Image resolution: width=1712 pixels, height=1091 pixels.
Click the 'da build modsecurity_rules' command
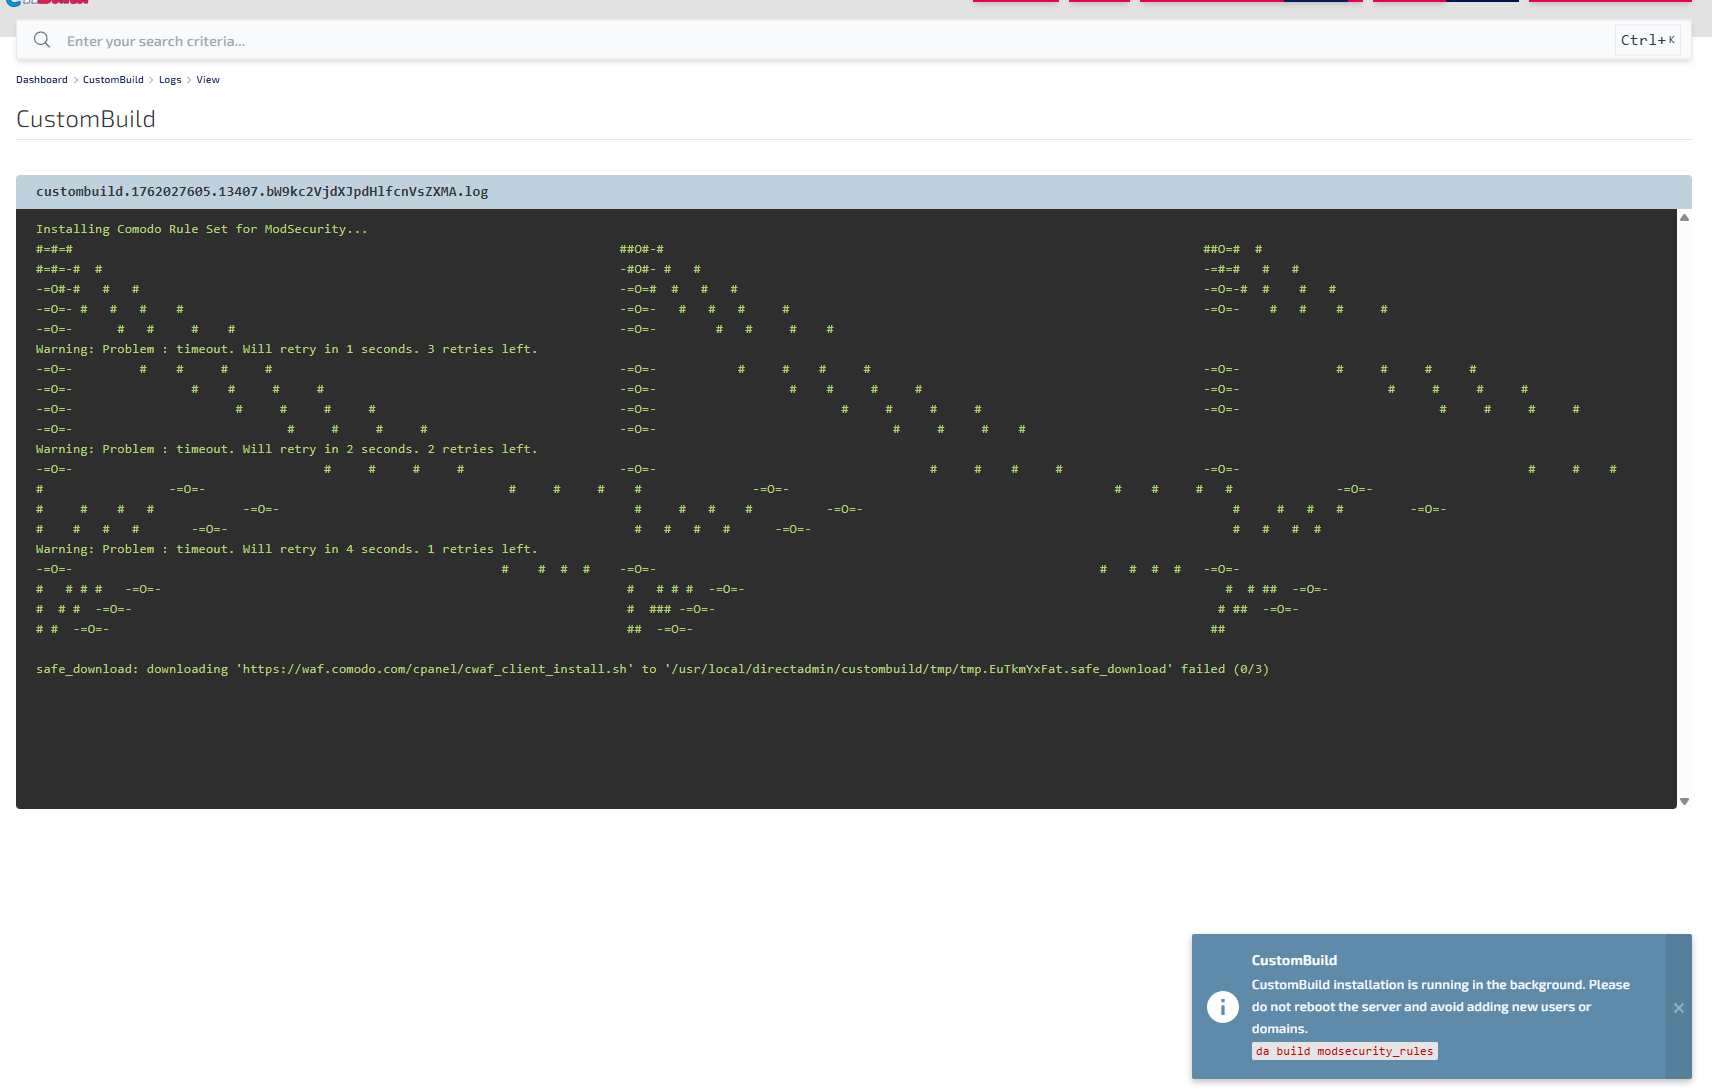point(1344,1051)
